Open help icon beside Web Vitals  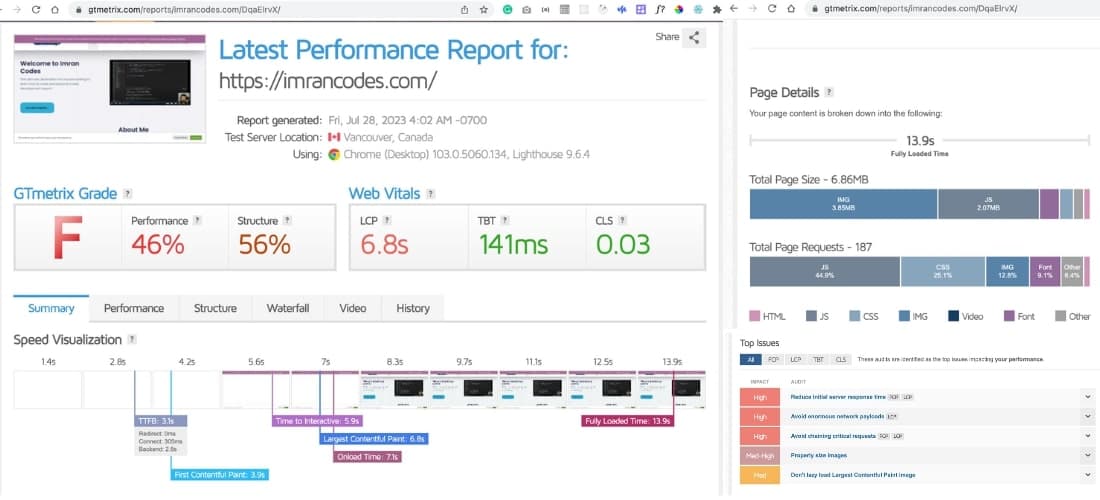click(x=431, y=194)
